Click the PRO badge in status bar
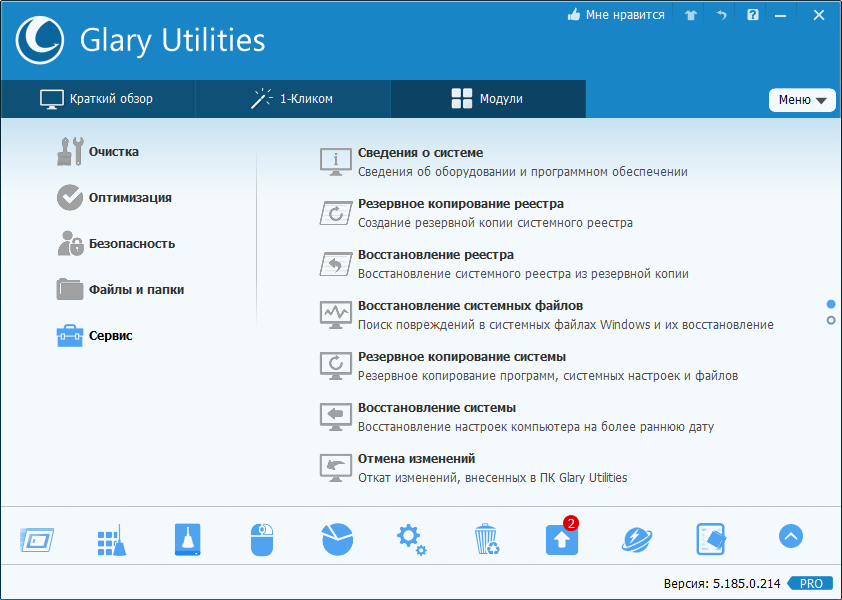This screenshot has height=600, width=842. point(811,583)
